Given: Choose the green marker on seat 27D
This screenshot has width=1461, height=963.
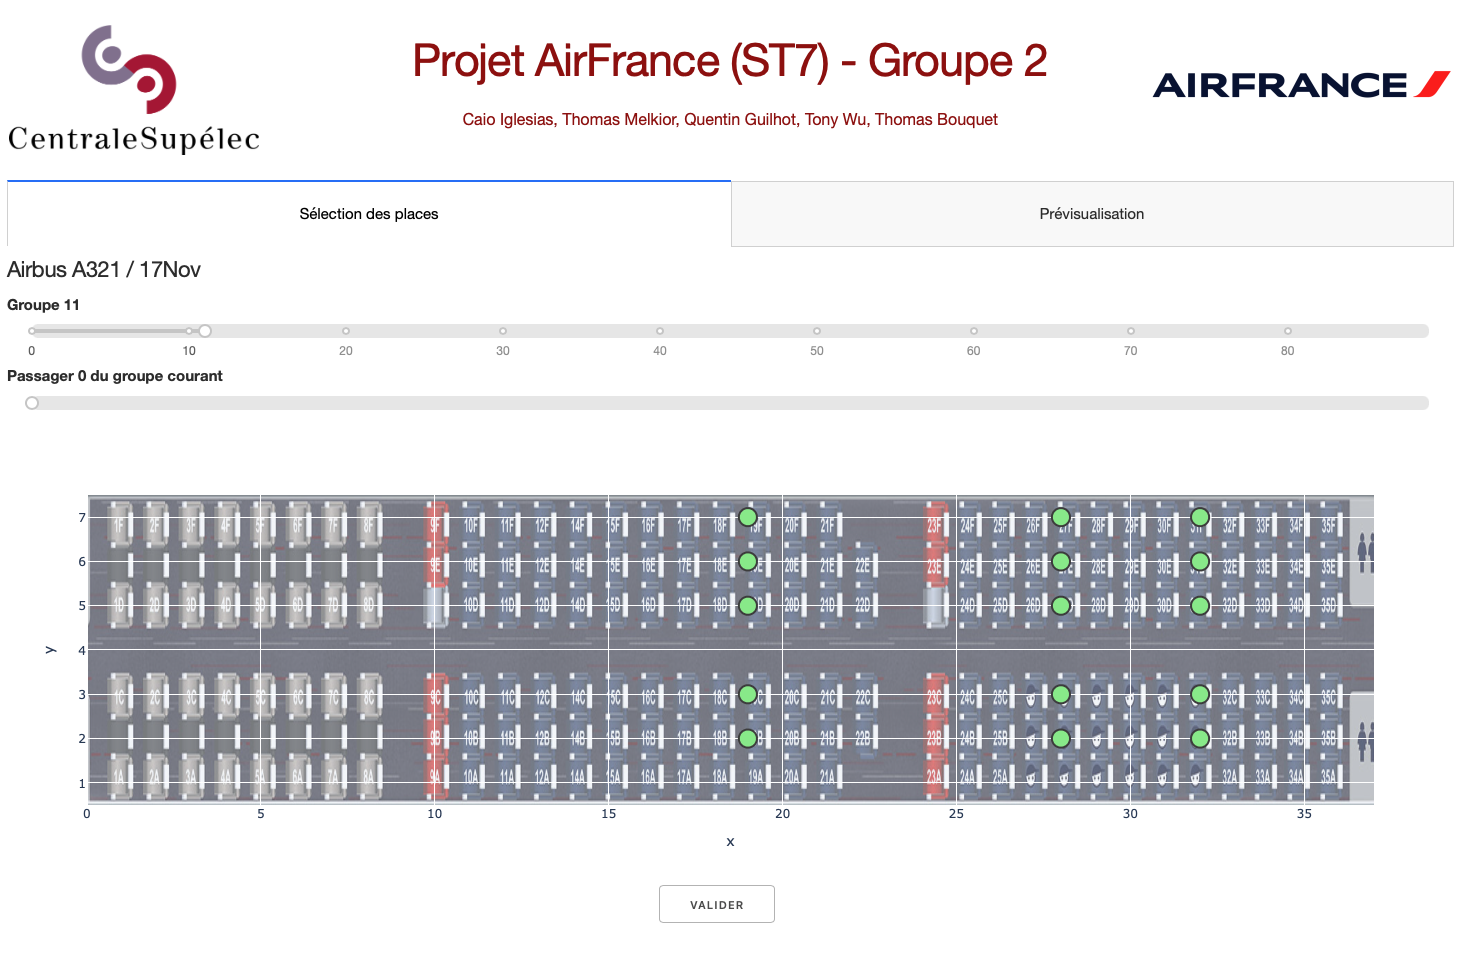Looking at the screenshot, I should pyautogui.click(x=1061, y=605).
